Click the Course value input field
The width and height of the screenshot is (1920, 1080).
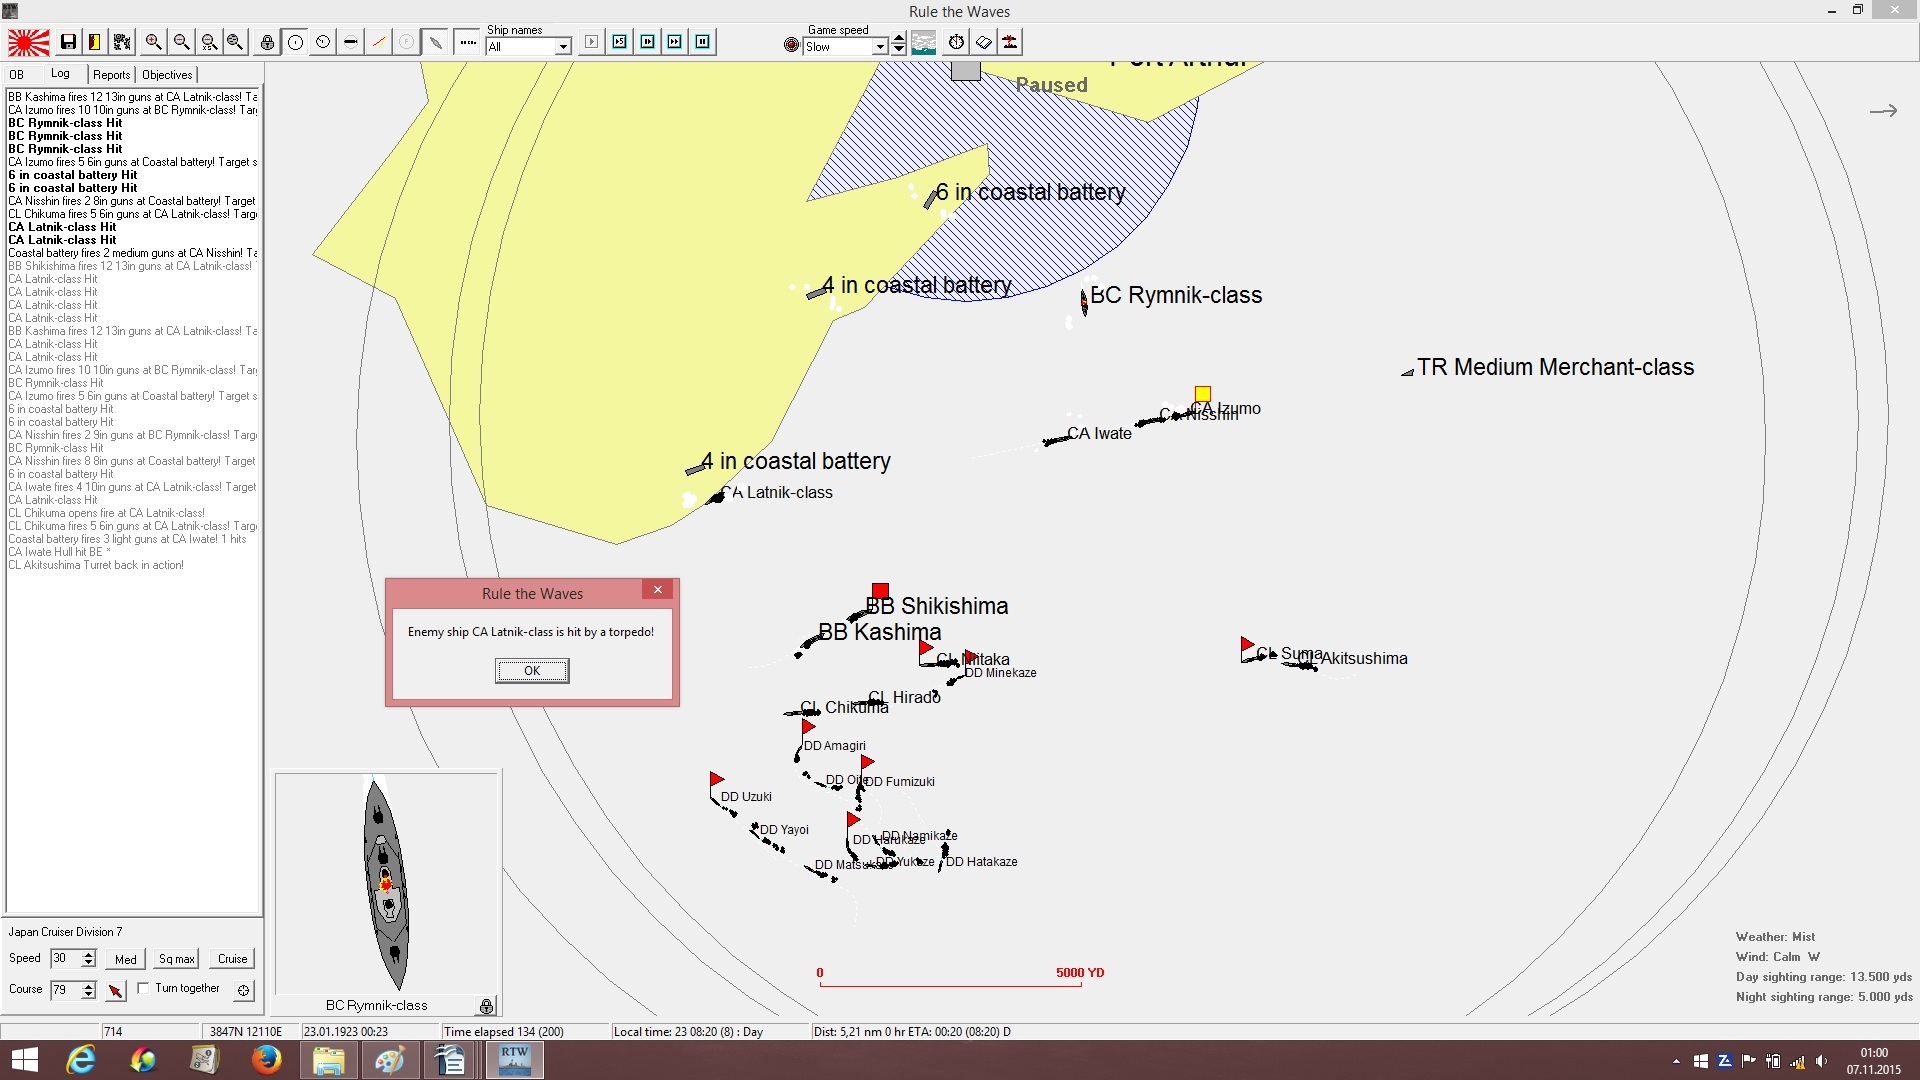pyautogui.click(x=65, y=990)
